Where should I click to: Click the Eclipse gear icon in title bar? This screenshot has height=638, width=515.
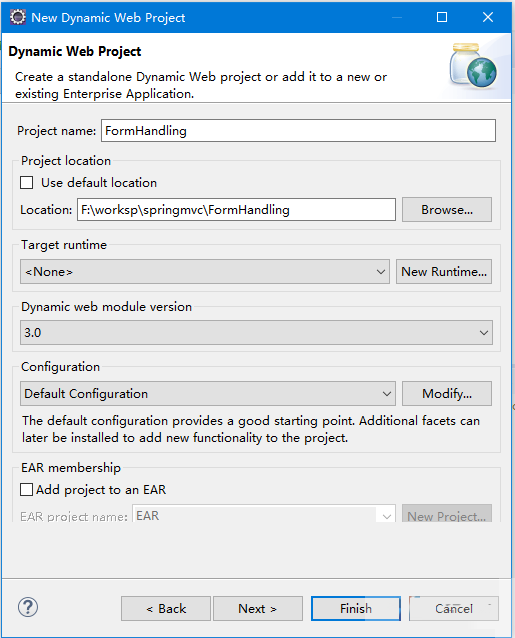click(17, 17)
